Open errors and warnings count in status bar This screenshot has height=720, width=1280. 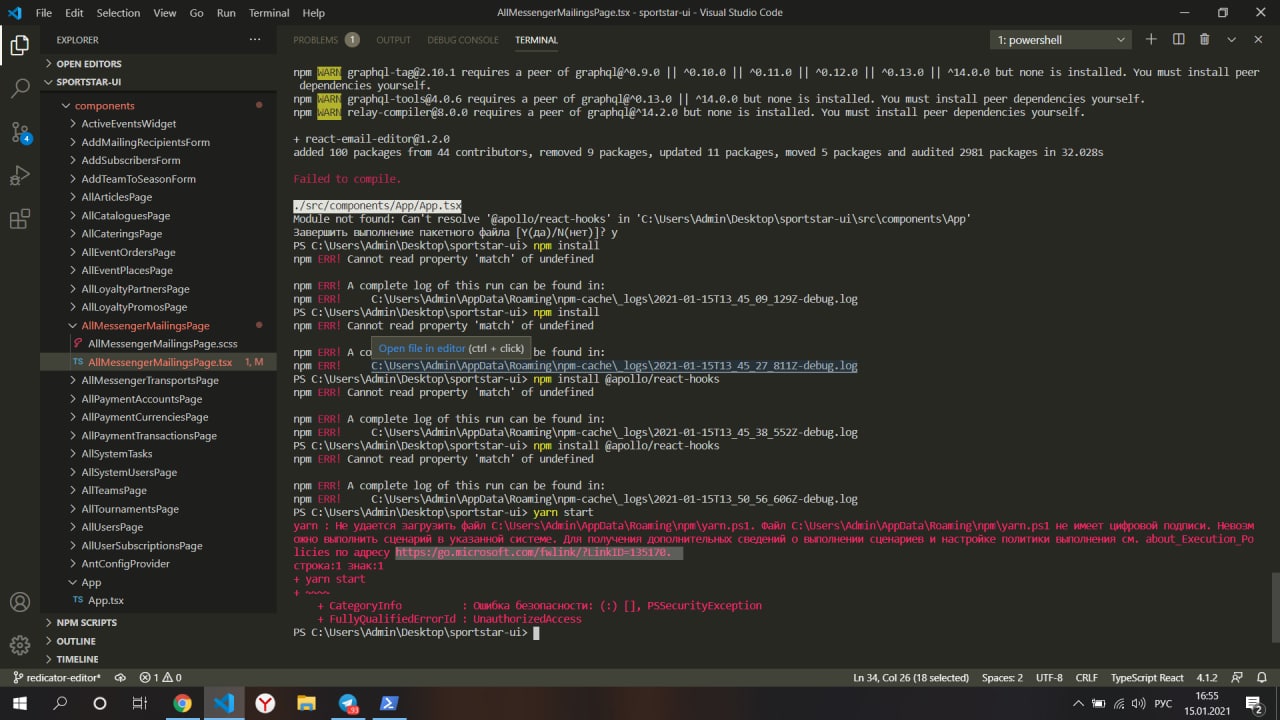pos(160,677)
